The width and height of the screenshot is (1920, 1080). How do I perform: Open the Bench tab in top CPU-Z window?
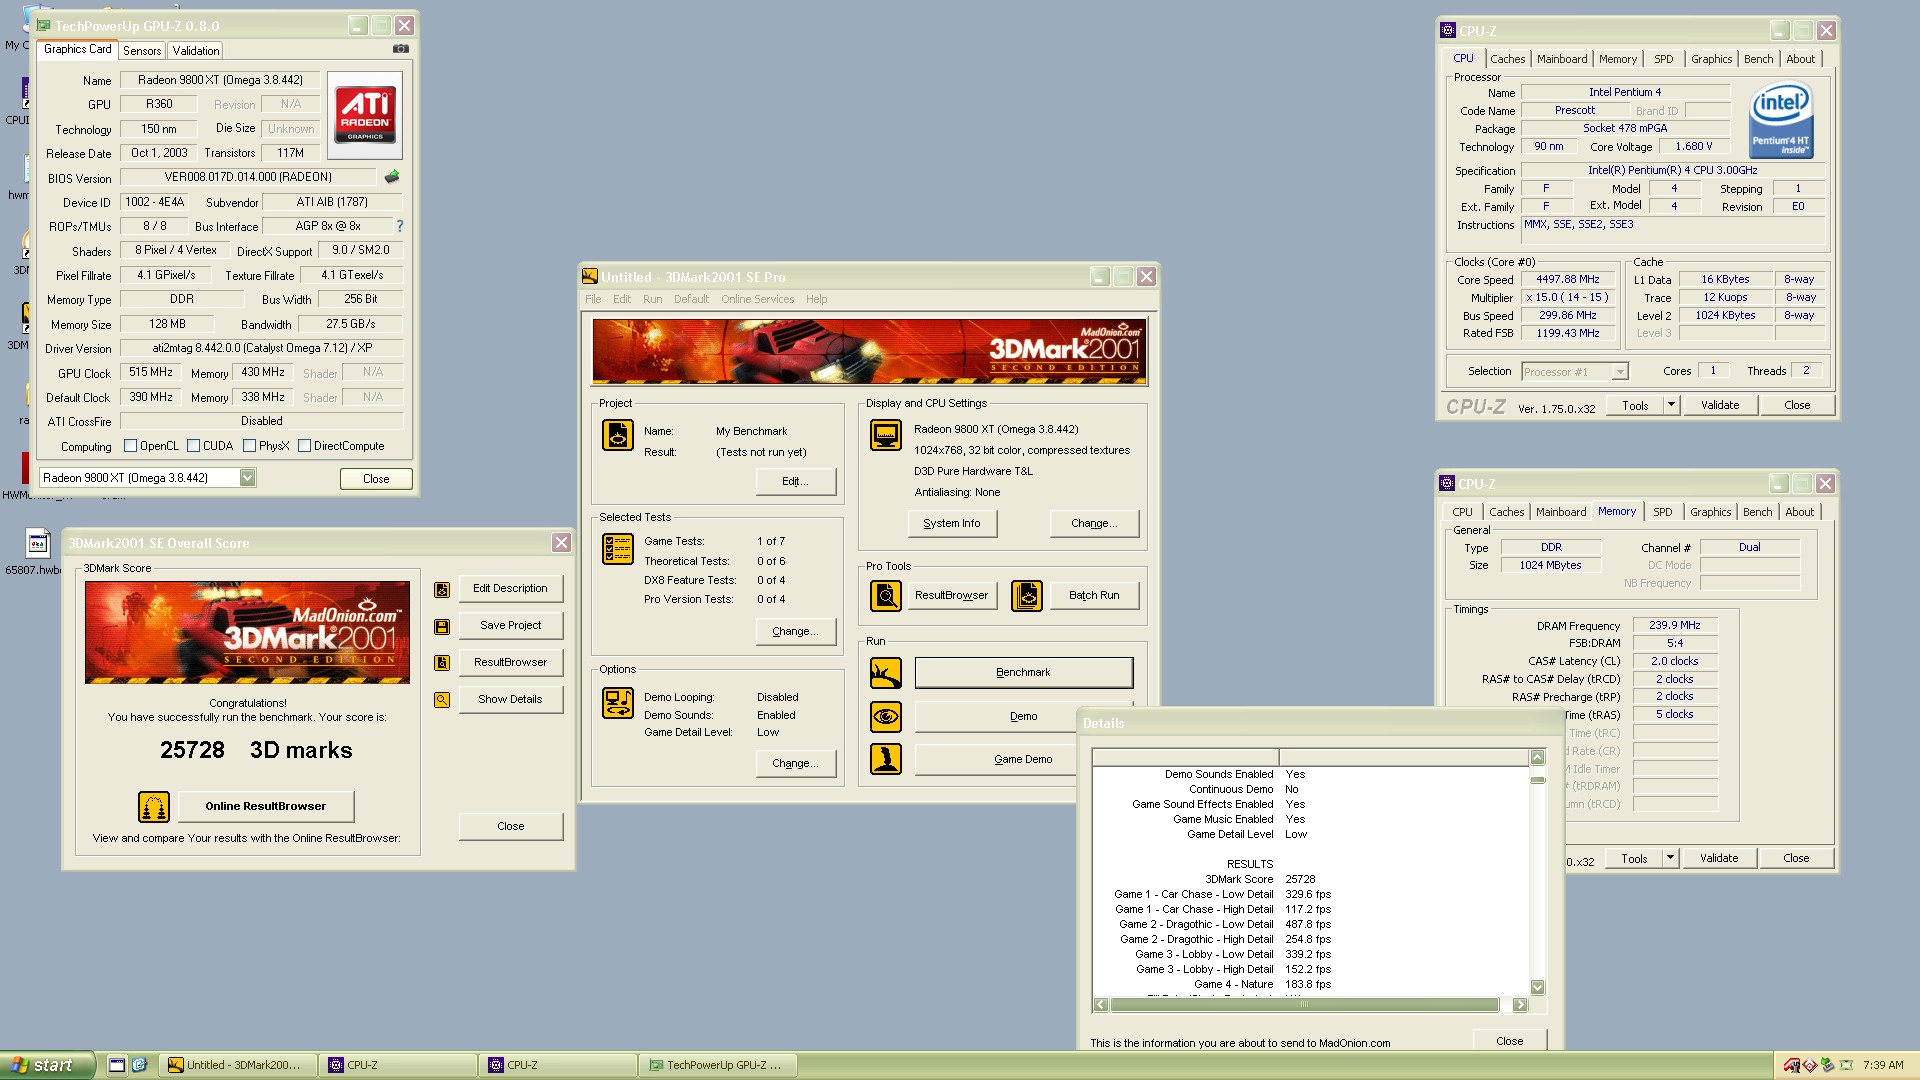click(1758, 59)
